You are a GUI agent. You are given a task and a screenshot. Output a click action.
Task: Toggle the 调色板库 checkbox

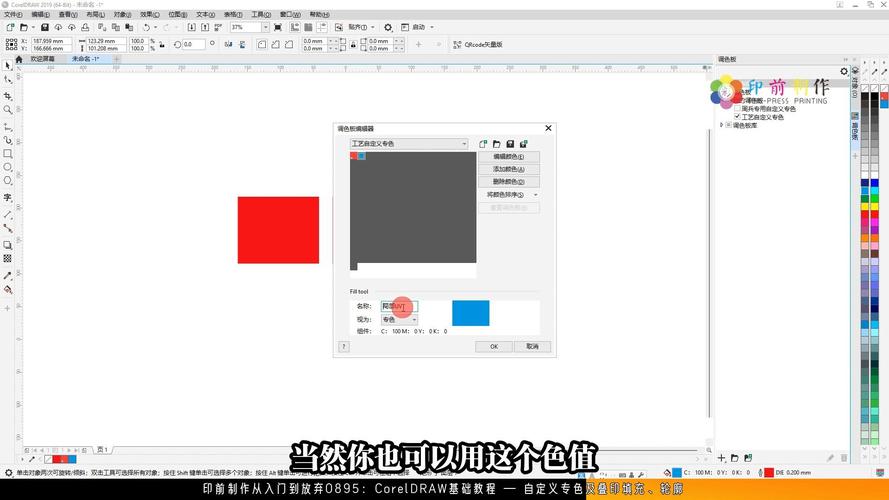[x=729, y=125]
